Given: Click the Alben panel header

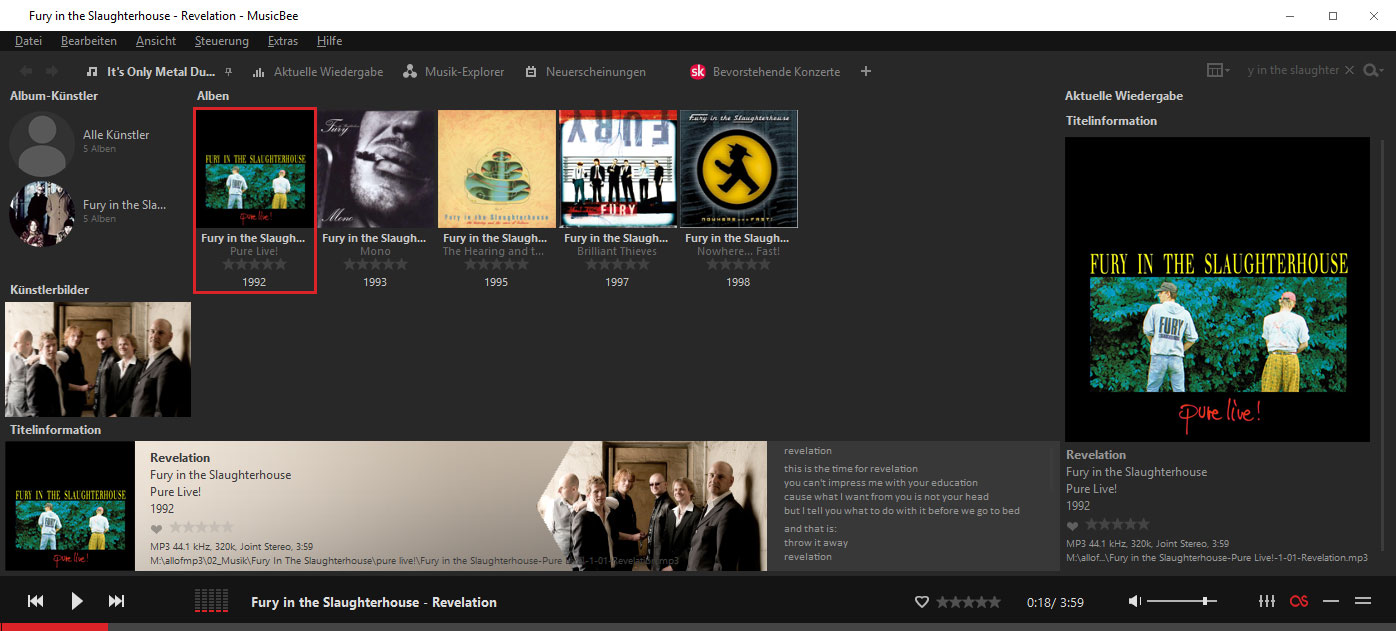Looking at the screenshot, I should pos(213,96).
